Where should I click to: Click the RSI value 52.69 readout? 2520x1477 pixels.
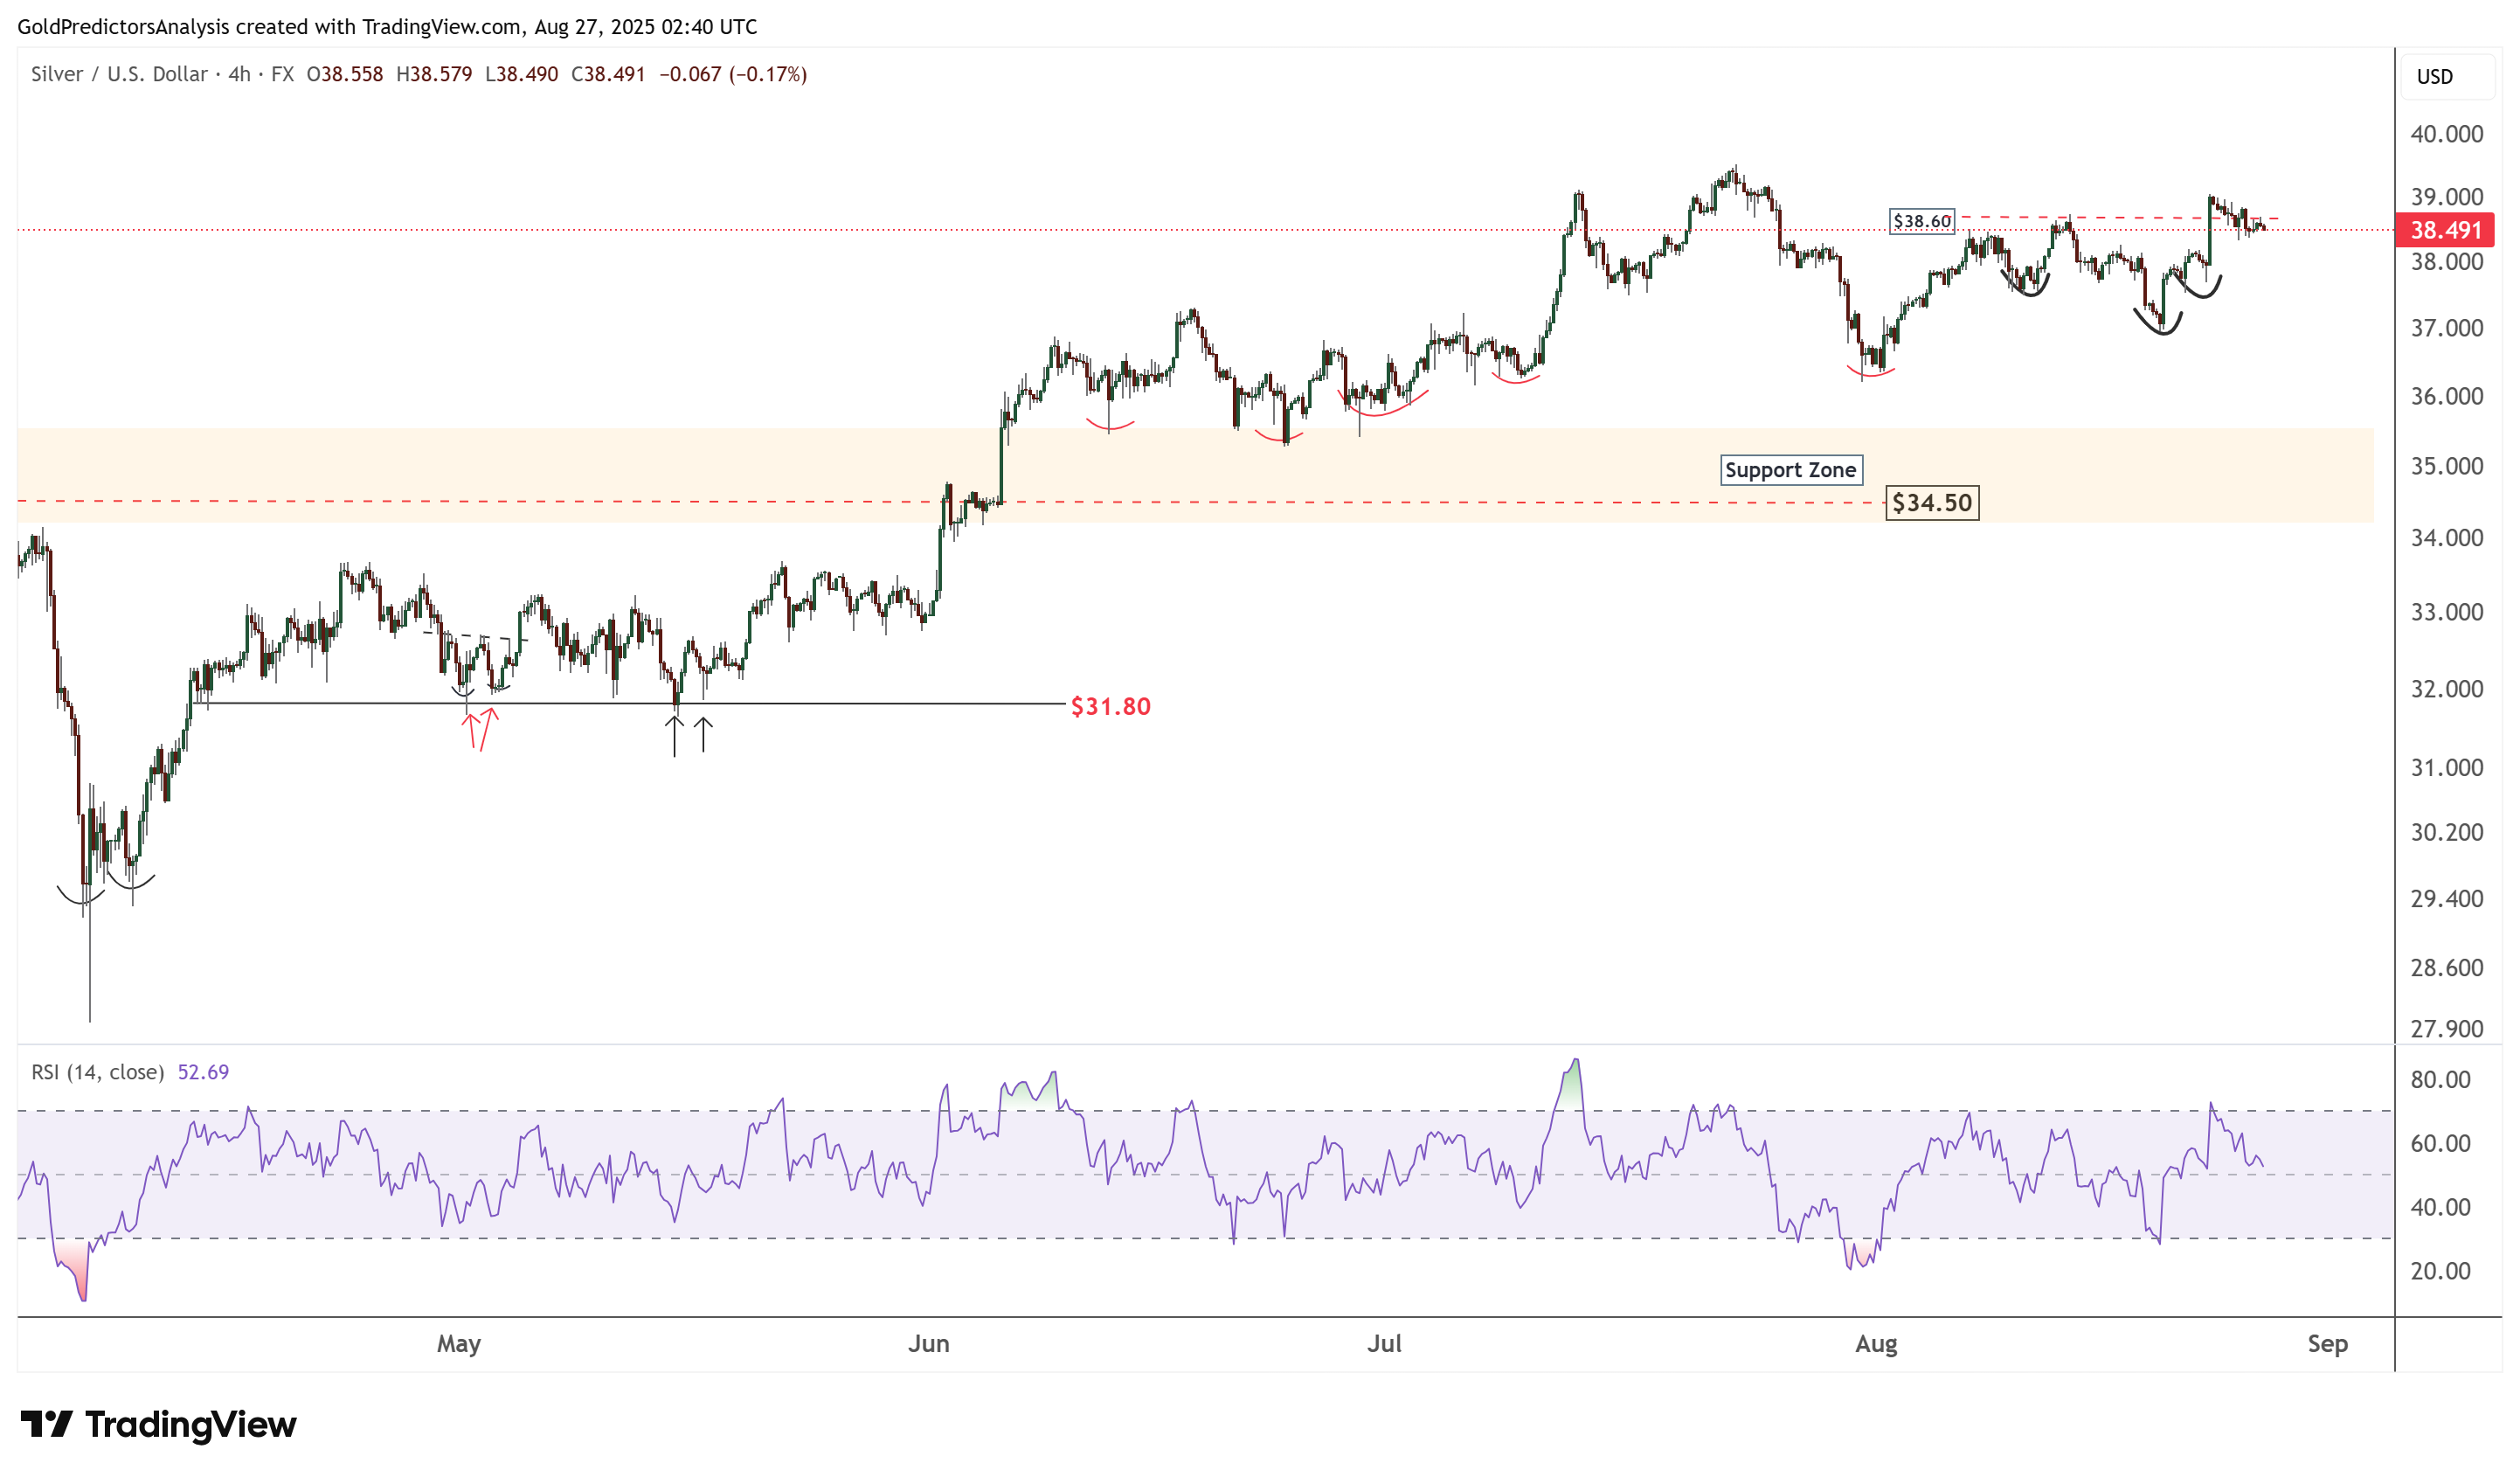pyautogui.click(x=203, y=1072)
